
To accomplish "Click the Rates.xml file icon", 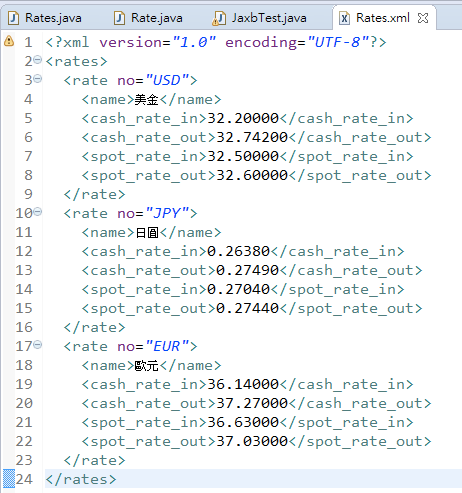I will tap(344, 18).
